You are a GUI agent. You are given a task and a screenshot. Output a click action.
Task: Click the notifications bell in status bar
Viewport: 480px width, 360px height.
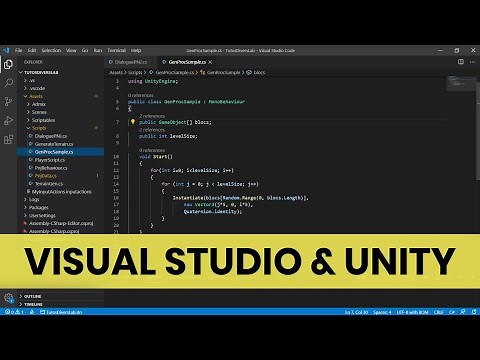point(474,312)
